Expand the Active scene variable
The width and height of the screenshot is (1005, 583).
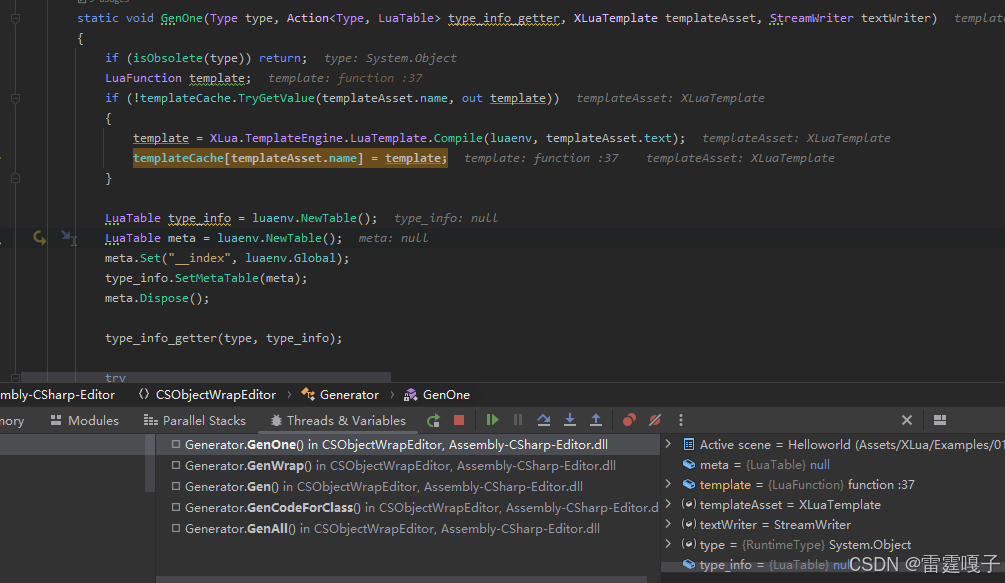(x=669, y=444)
